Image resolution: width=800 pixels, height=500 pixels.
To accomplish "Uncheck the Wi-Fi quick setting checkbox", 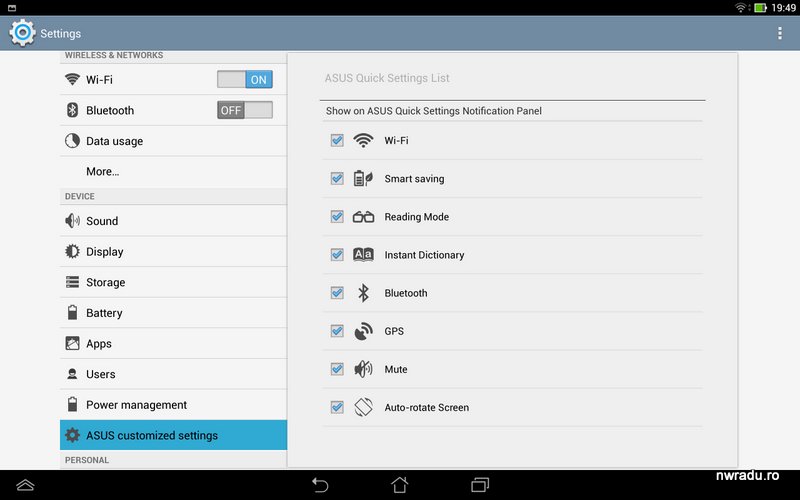I will 337,140.
